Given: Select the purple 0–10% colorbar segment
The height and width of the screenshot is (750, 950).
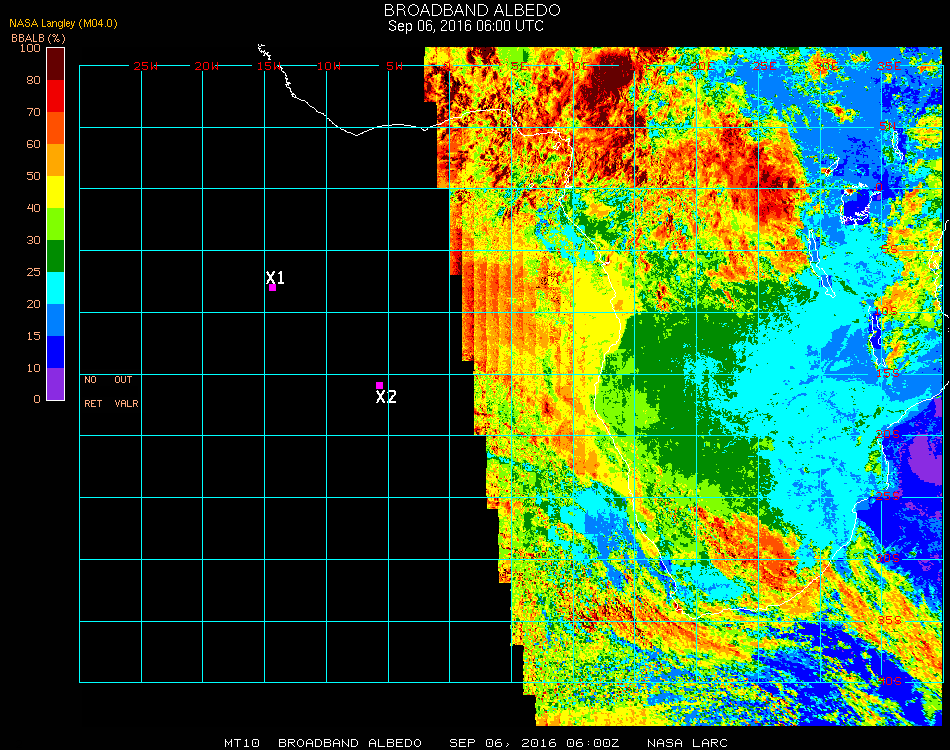Looking at the screenshot, I should pos(56,383).
